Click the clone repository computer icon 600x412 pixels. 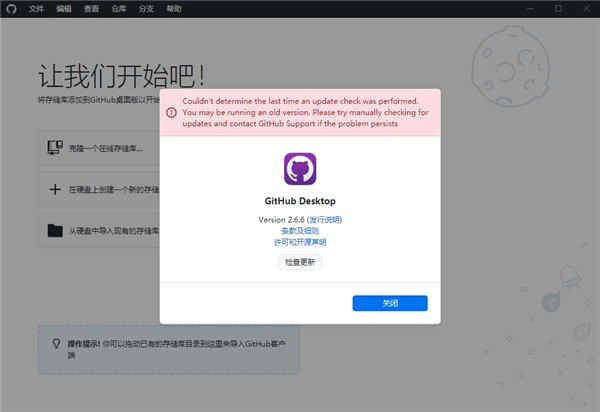coord(55,147)
